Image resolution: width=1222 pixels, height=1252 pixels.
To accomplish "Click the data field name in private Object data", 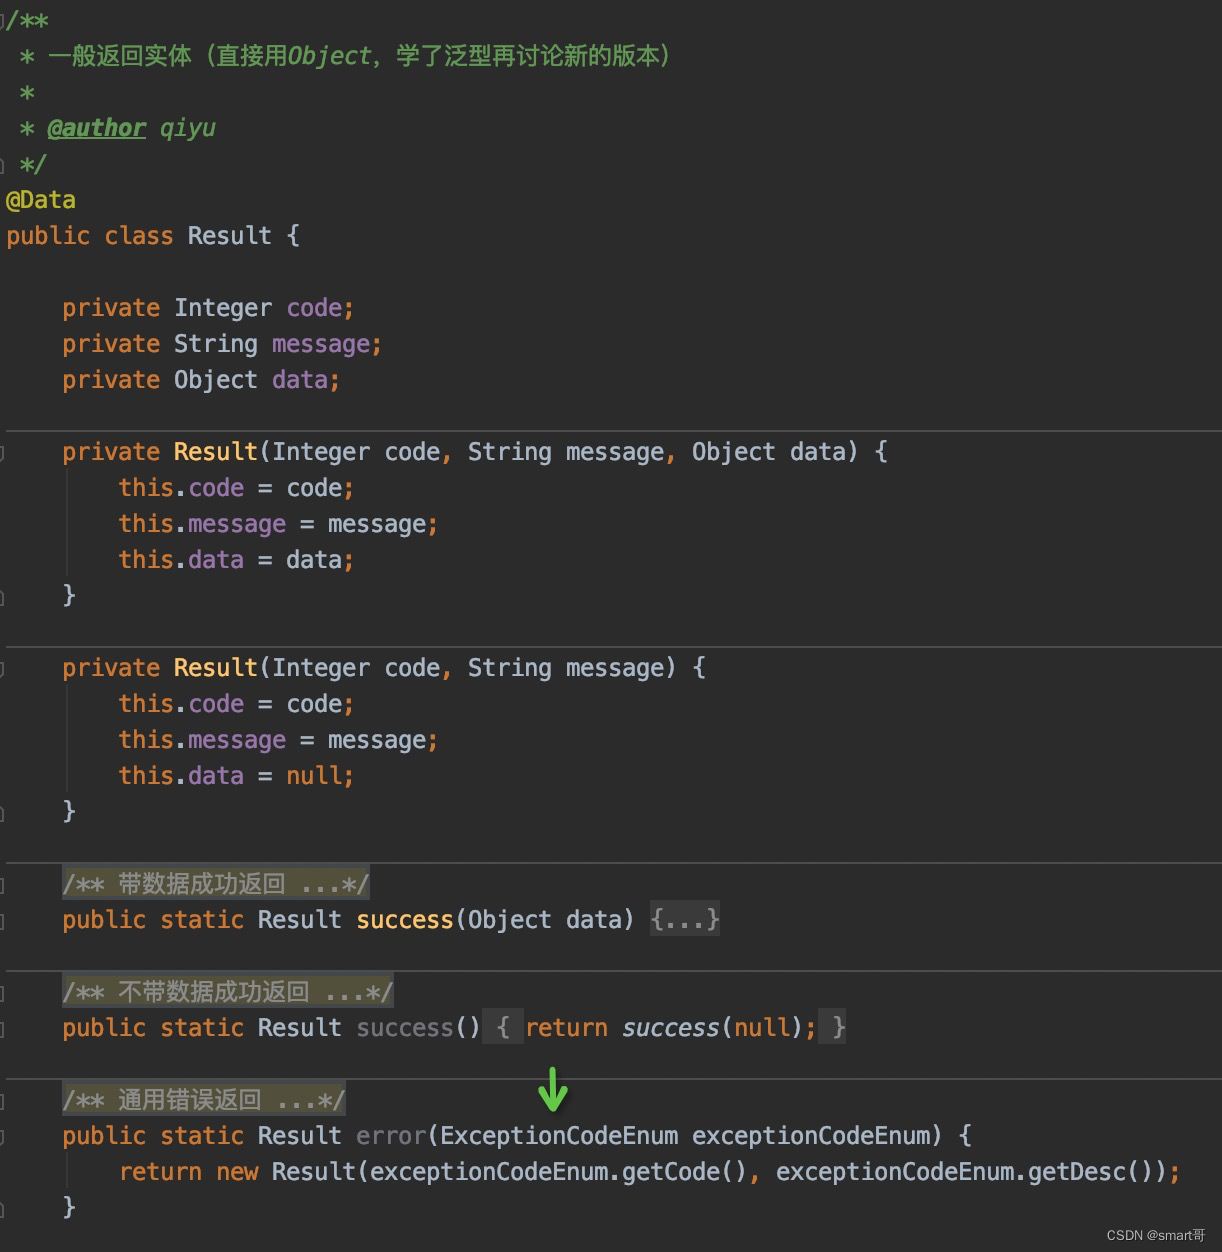I will pos(300,380).
